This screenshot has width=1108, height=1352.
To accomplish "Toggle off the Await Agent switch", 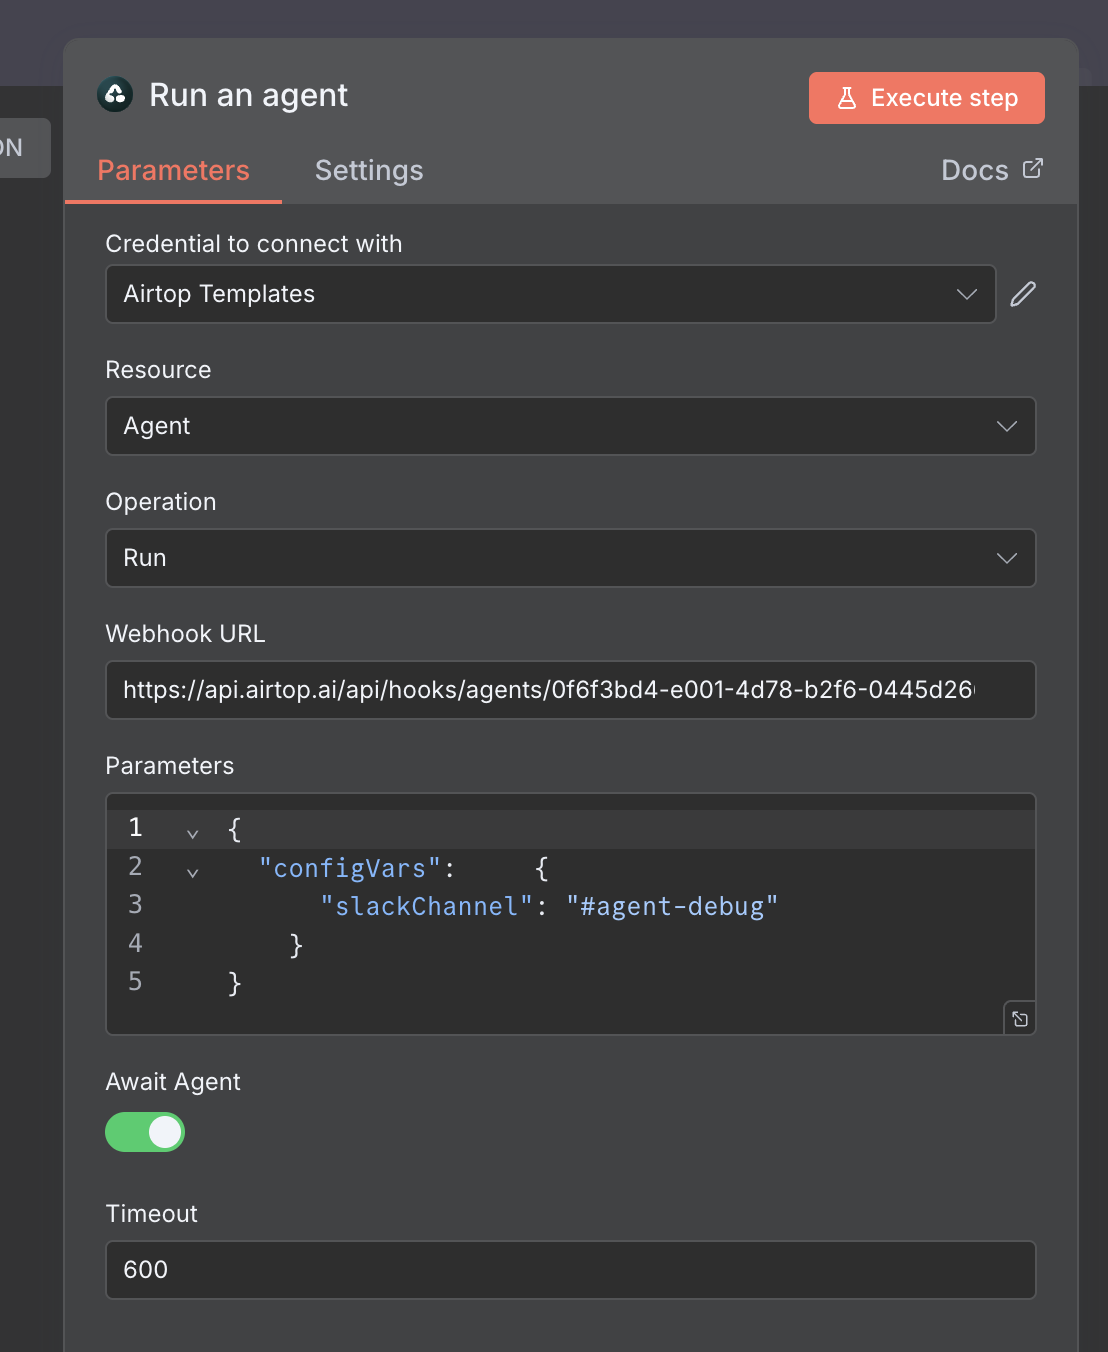I will (145, 1132).
